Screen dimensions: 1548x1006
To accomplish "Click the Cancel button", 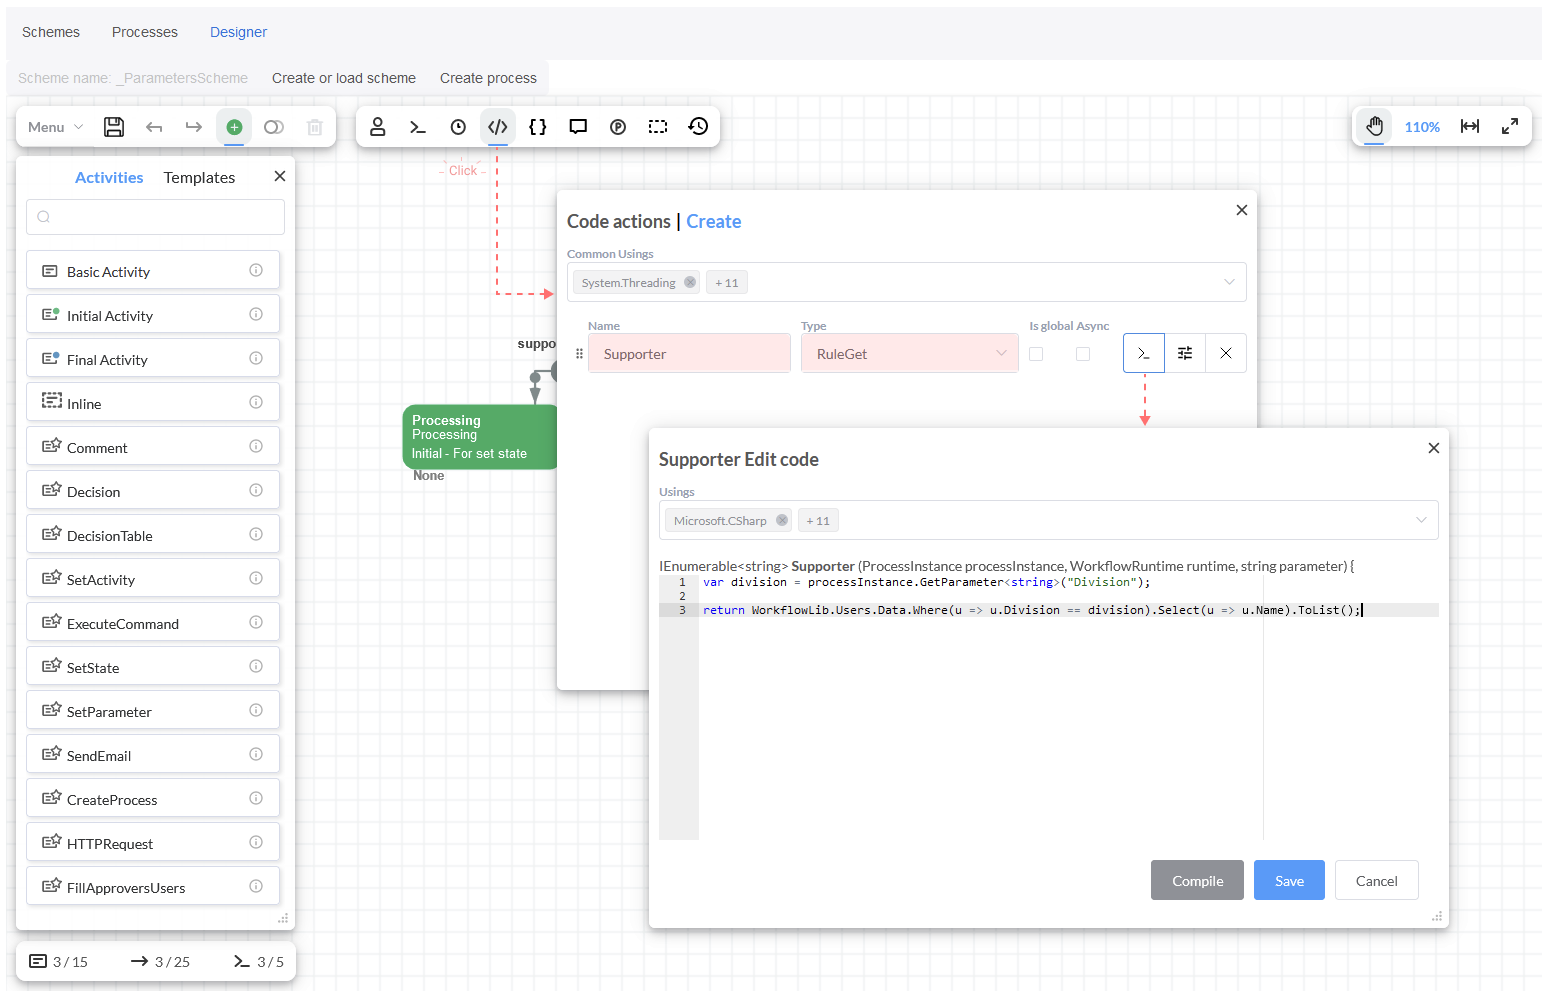I will coord(1376,880).
